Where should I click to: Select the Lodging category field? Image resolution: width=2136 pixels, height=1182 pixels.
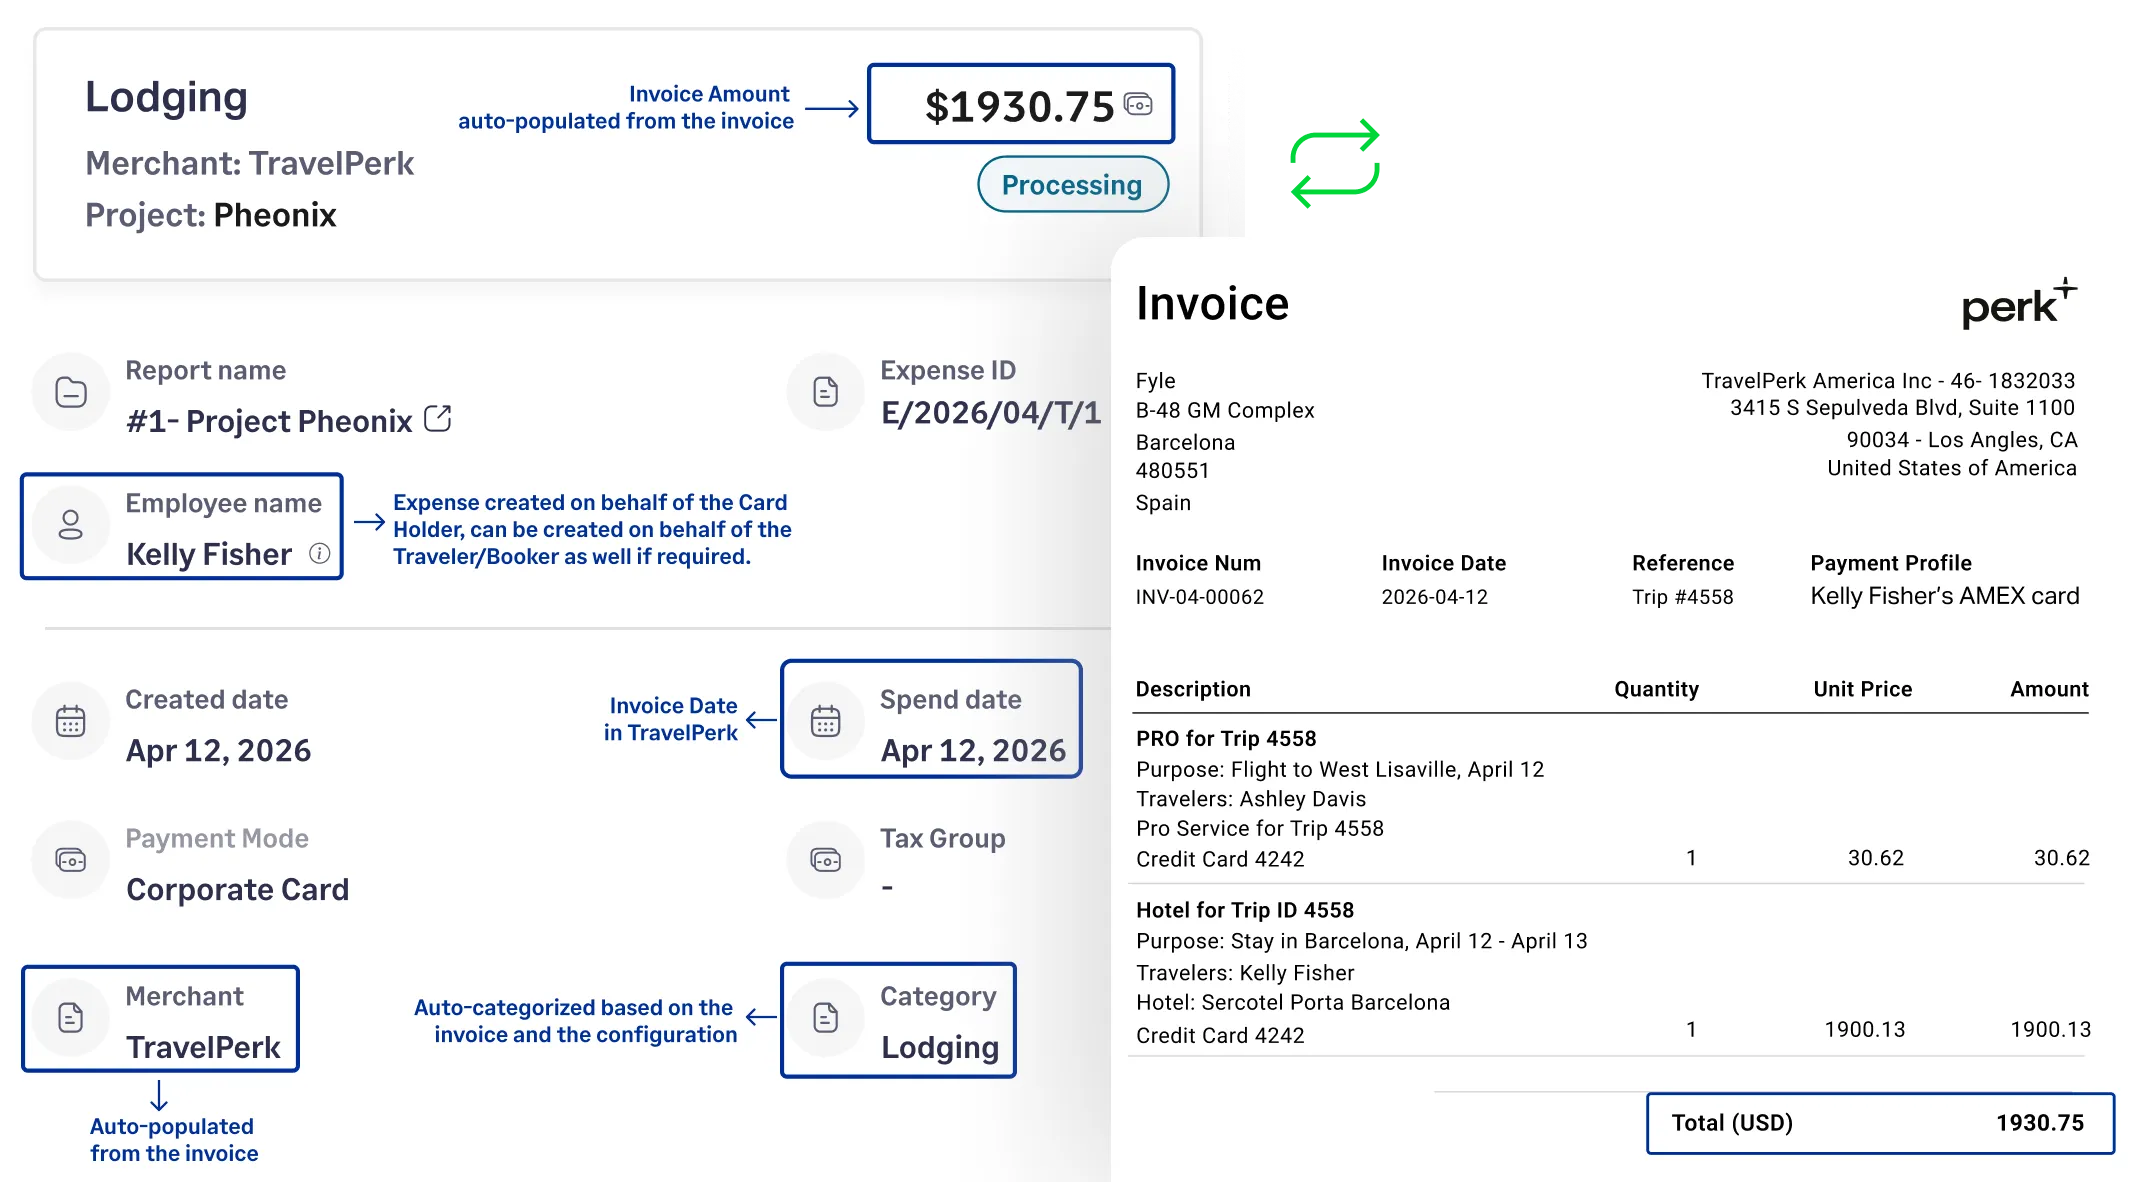[x=897, y=1019]
